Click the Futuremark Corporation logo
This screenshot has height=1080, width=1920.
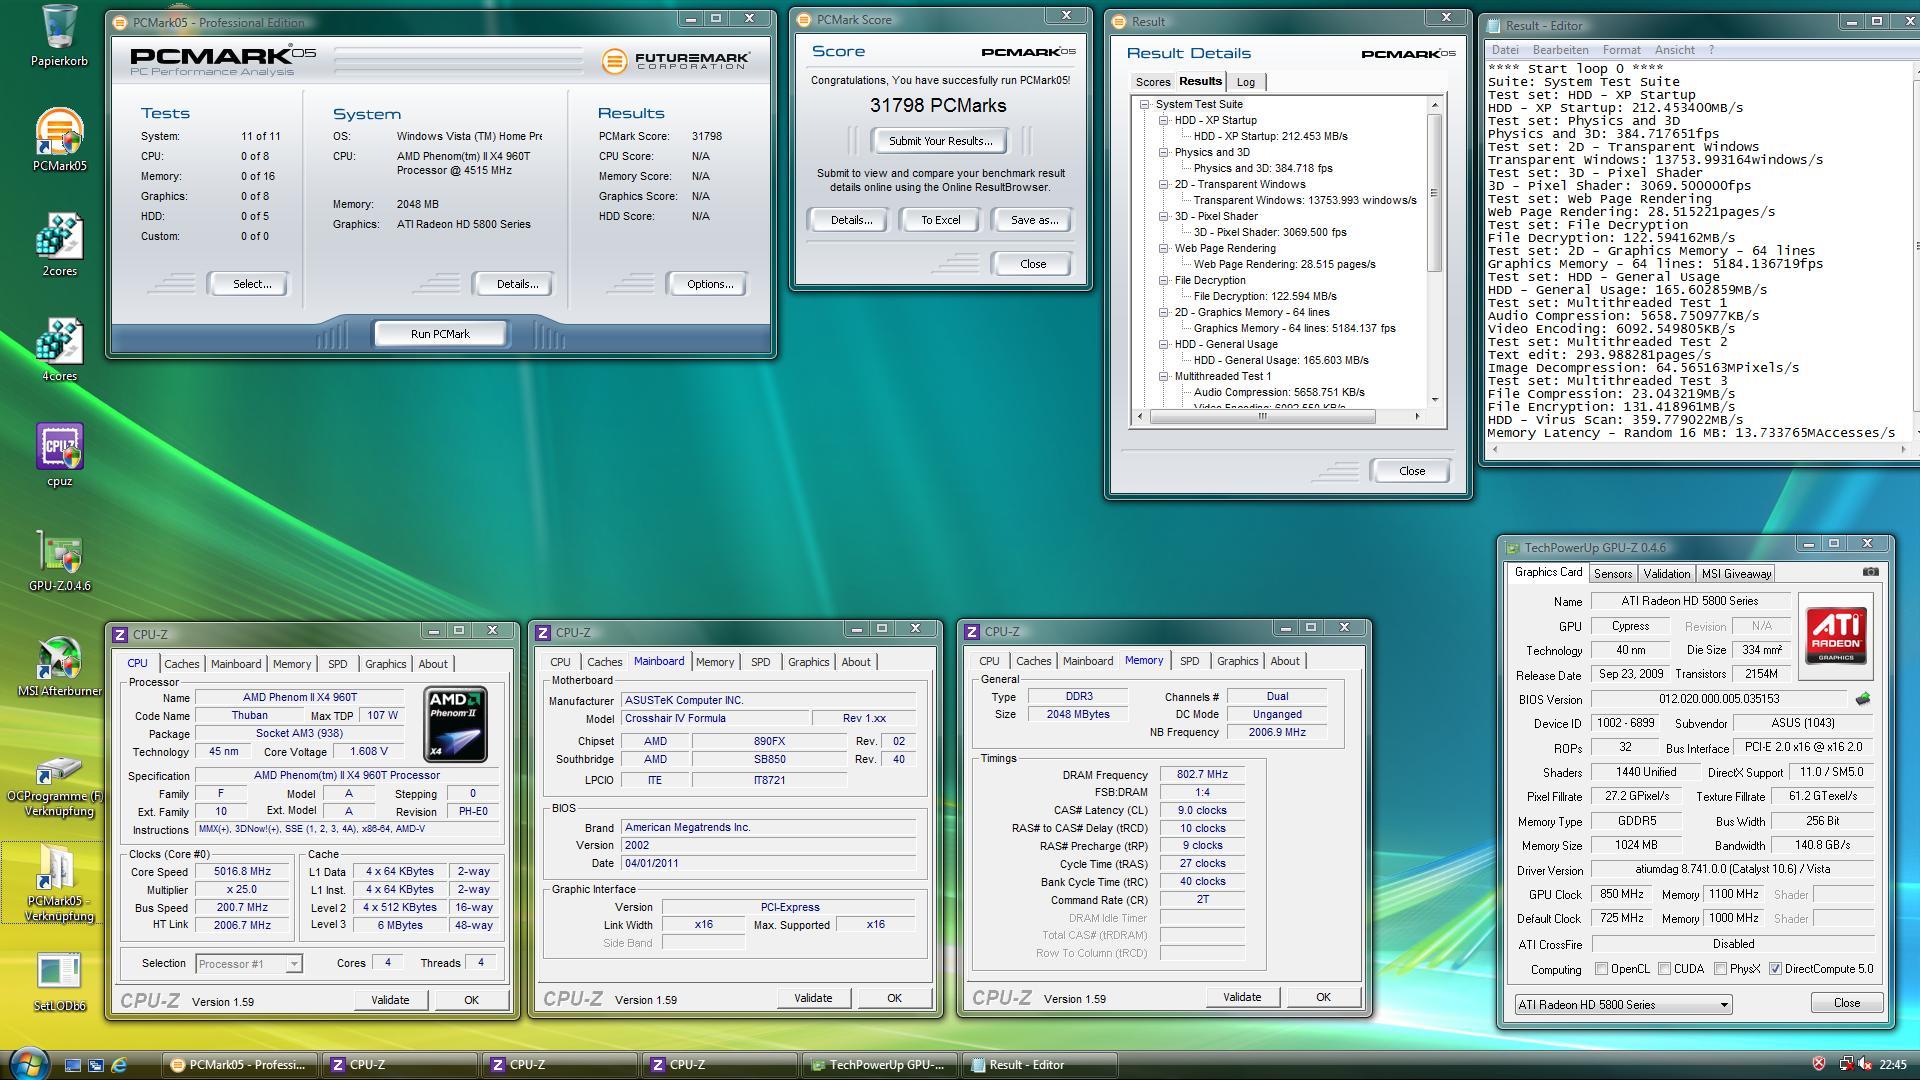(675, 61)
